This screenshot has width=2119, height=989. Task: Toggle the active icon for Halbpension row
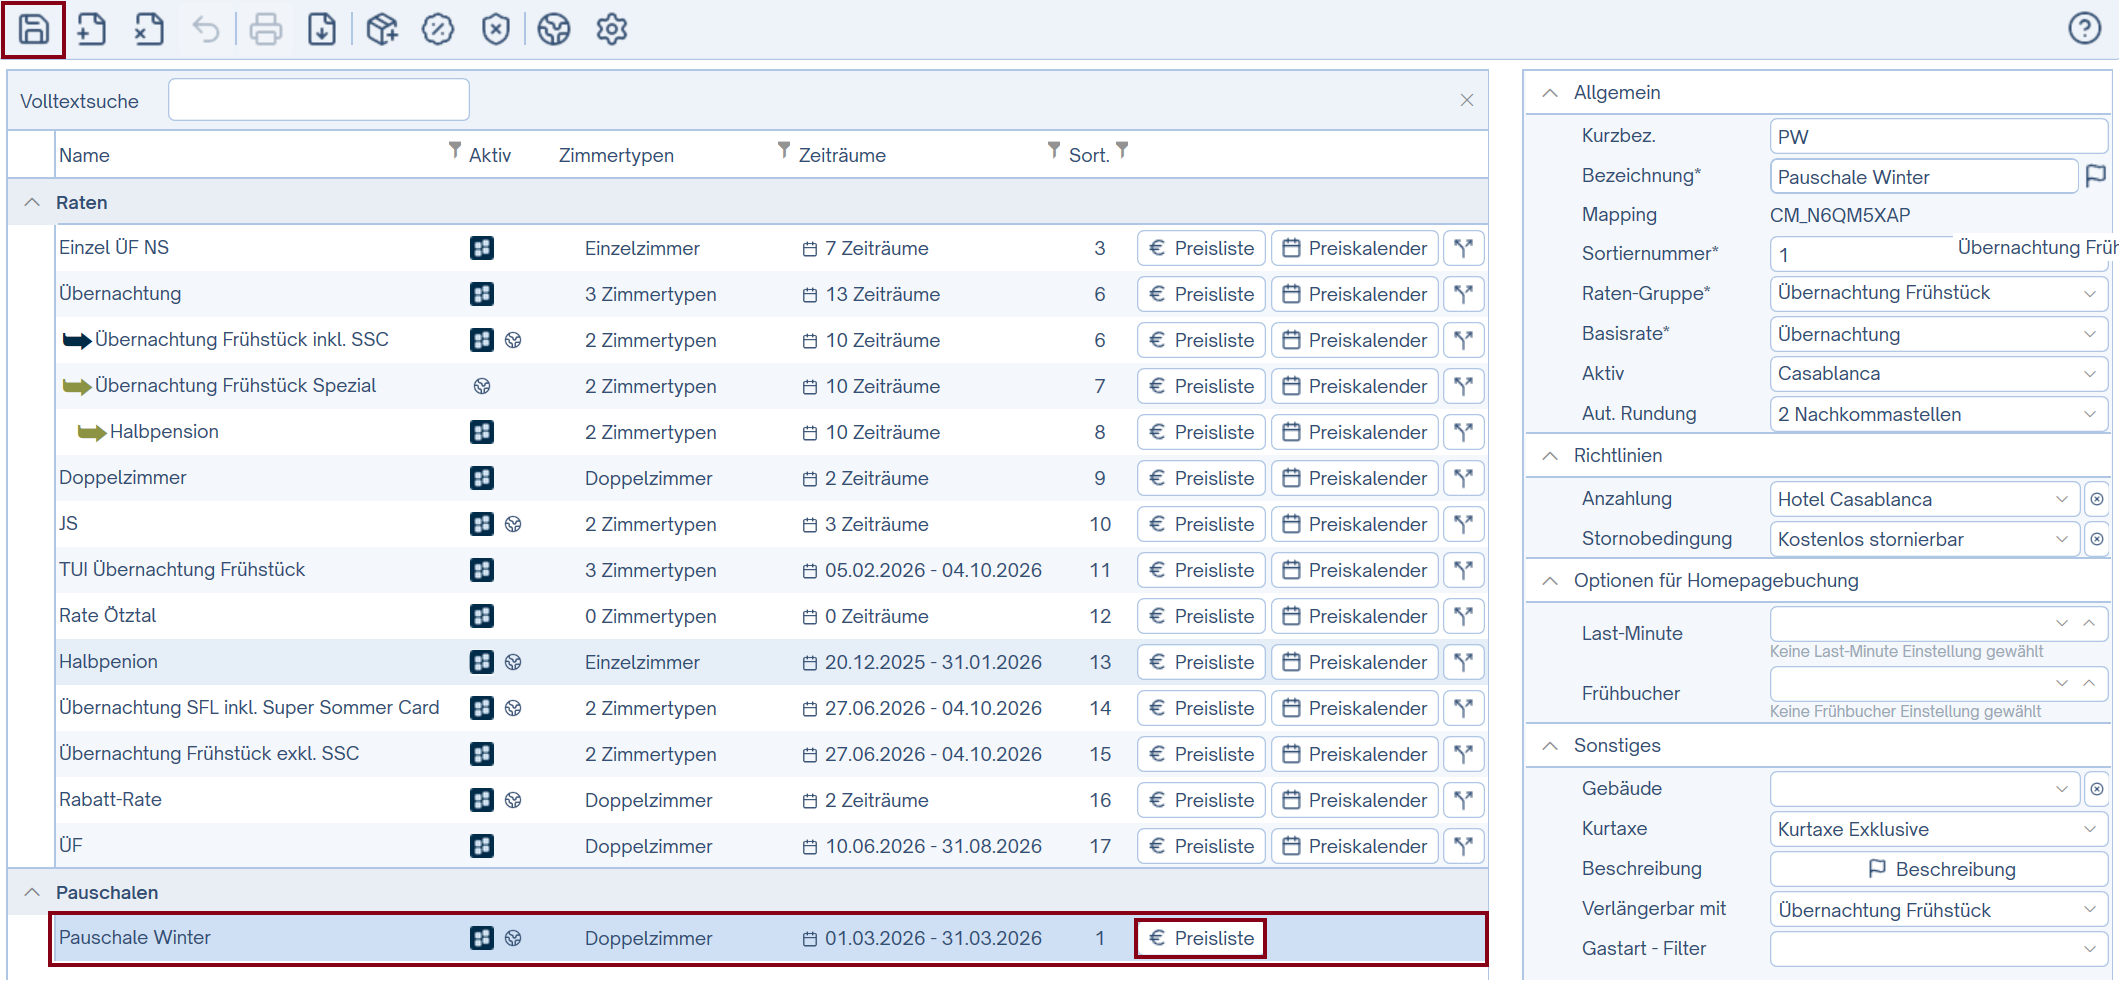pos(482,432)
